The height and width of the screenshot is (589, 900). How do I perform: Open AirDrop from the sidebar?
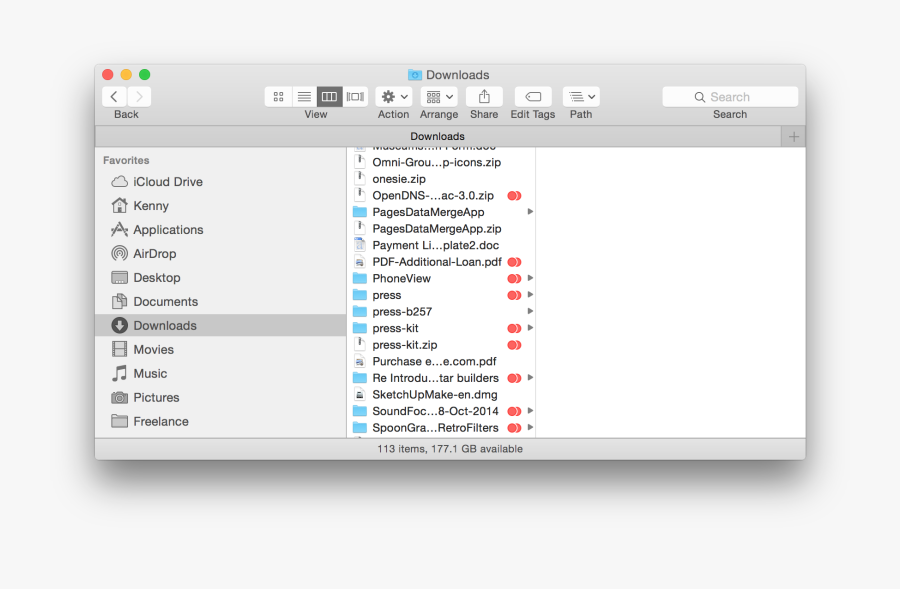click(153, 253)
